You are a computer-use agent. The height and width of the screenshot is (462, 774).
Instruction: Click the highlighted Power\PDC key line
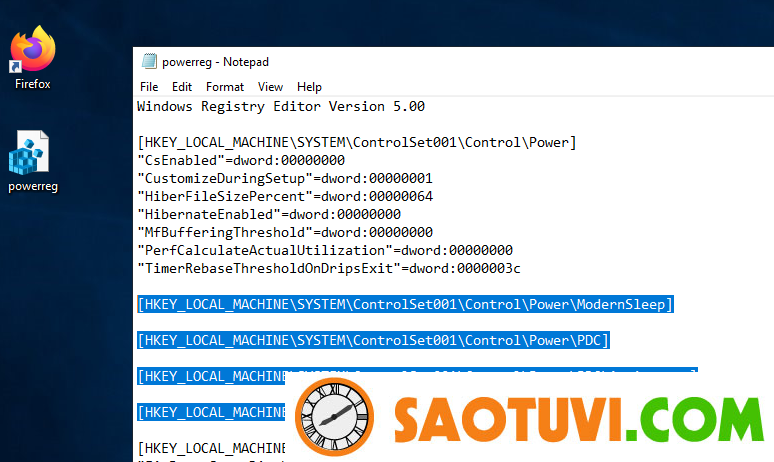pyautogui.click(x=372, y=341)
